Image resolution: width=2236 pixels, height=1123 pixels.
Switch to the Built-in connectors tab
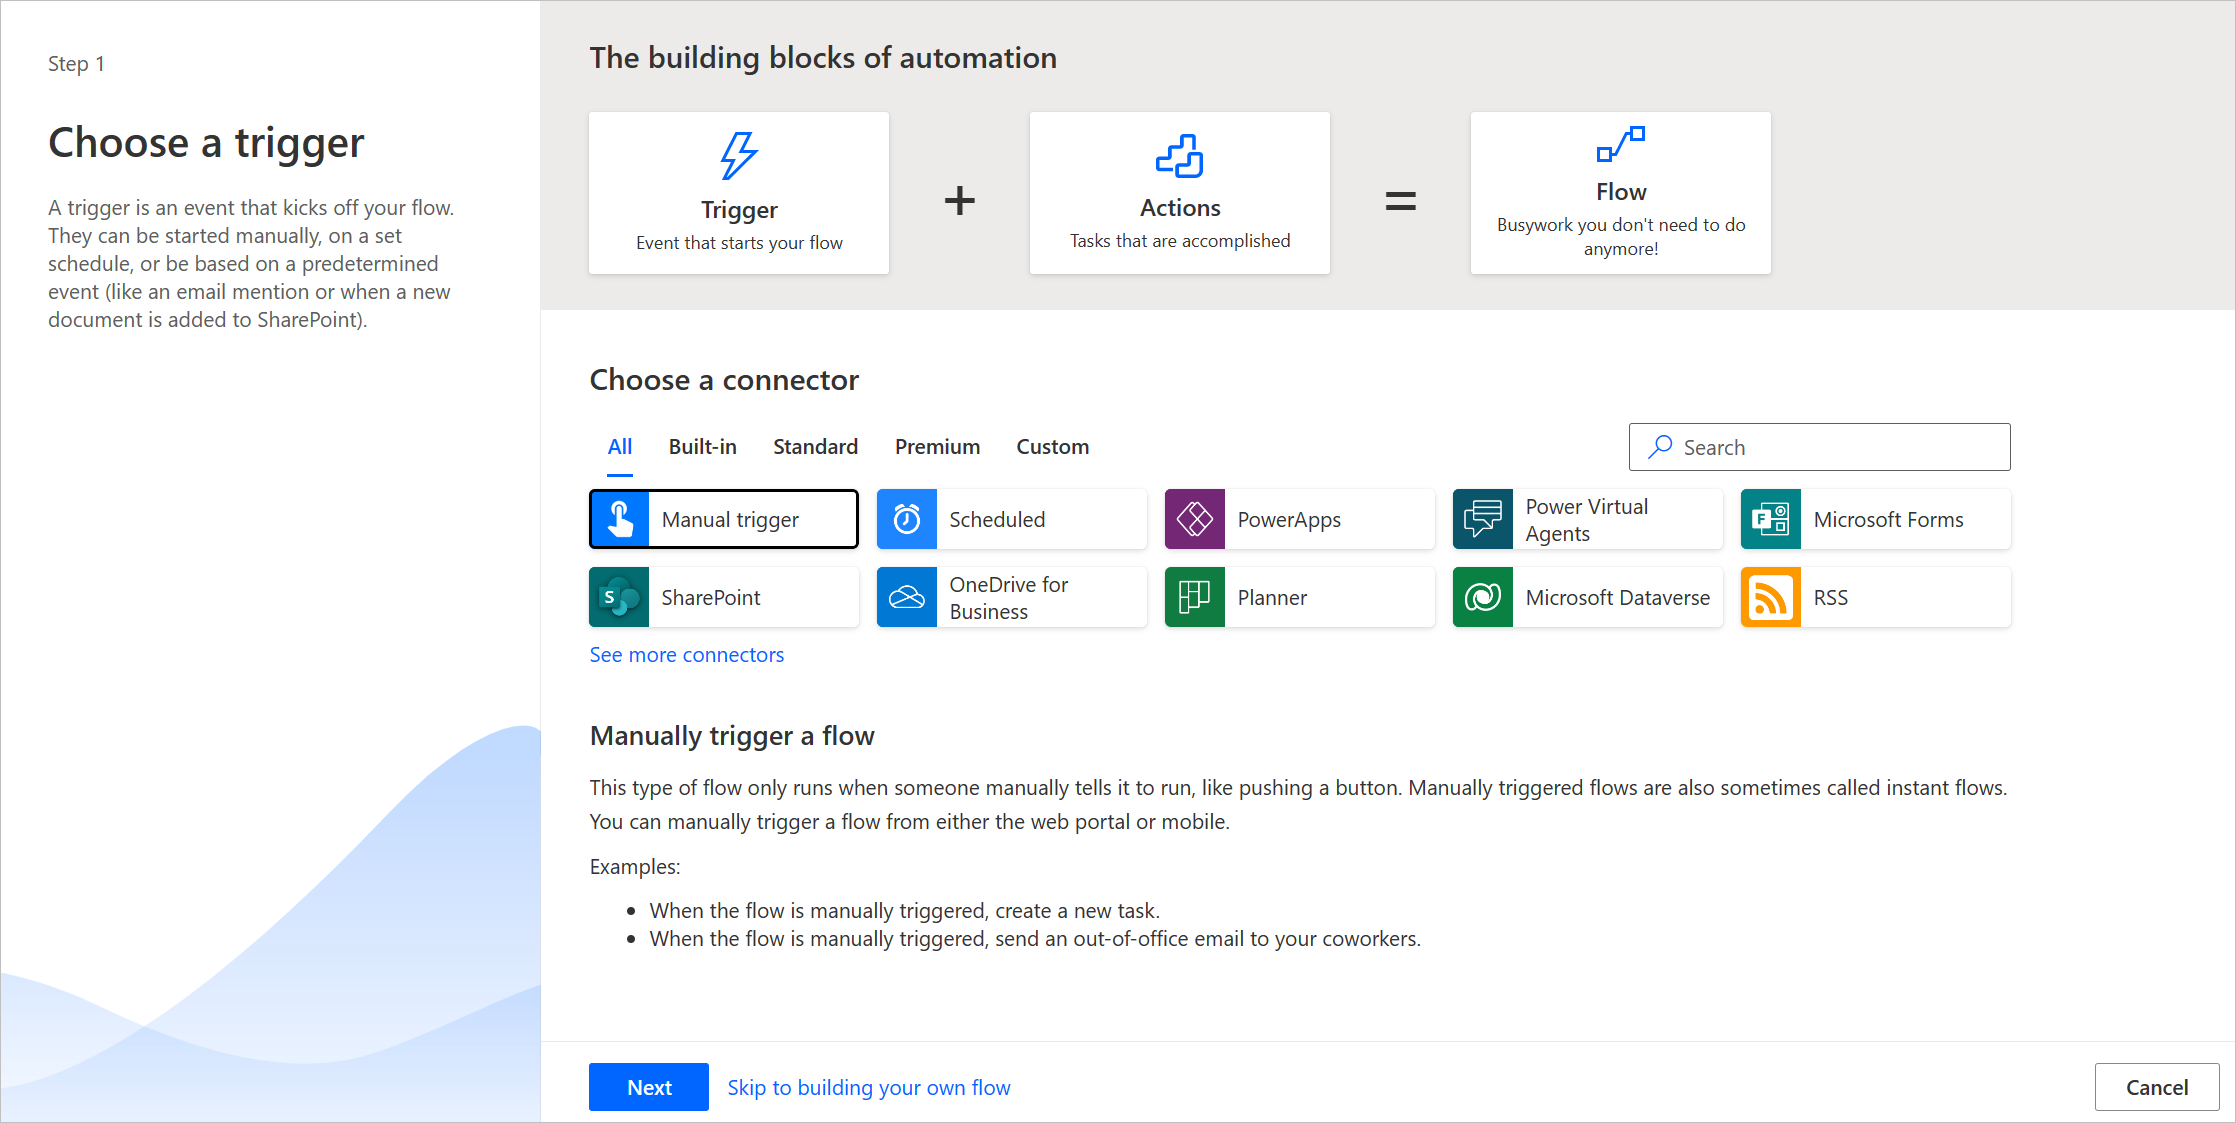(x=701, y=447)
